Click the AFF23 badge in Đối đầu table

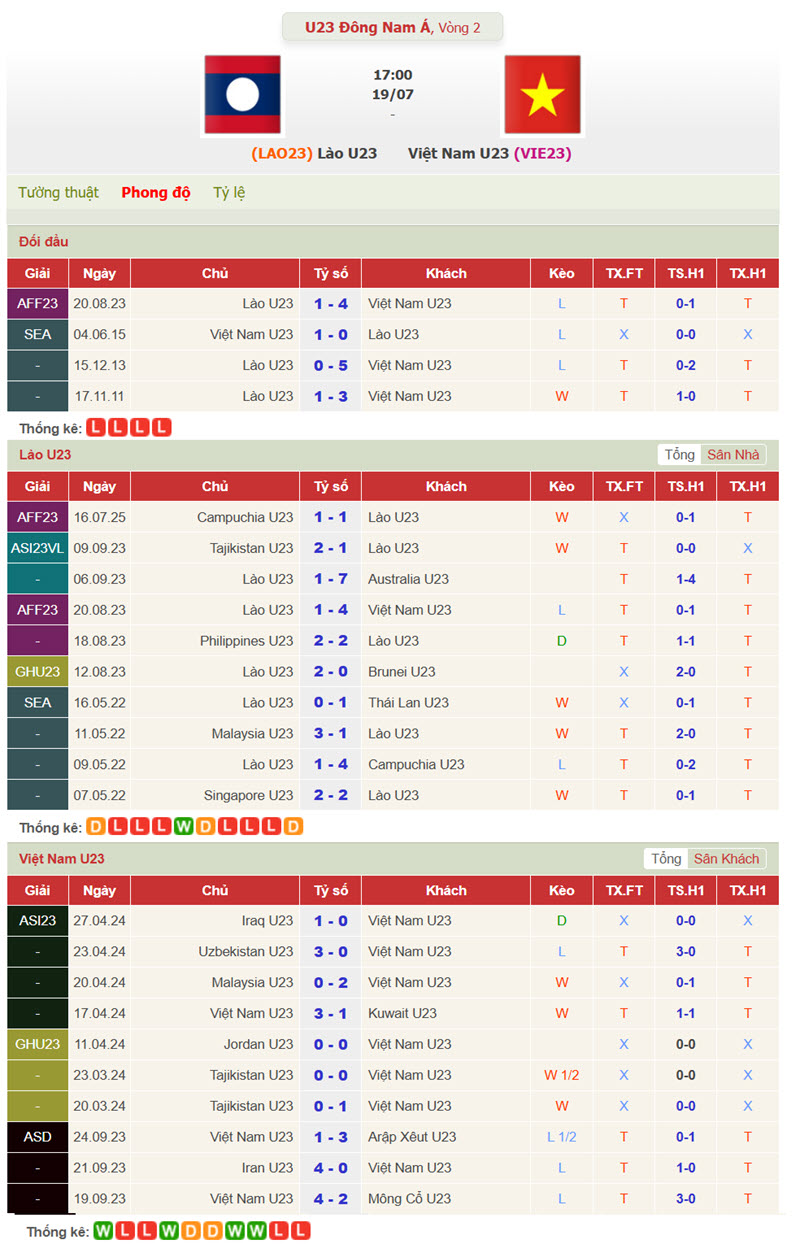tap(38, 304)
